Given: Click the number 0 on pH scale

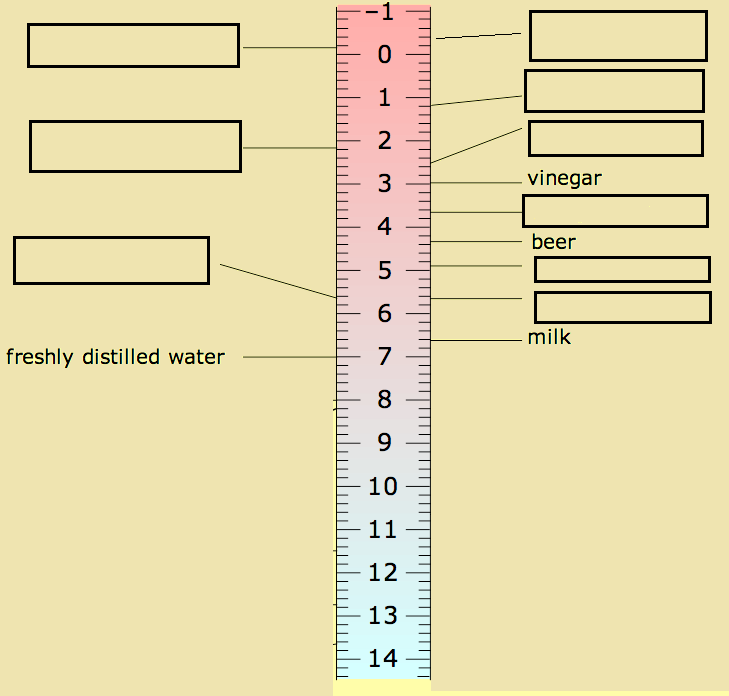Looking at the screenshot, I should point(384,54).
